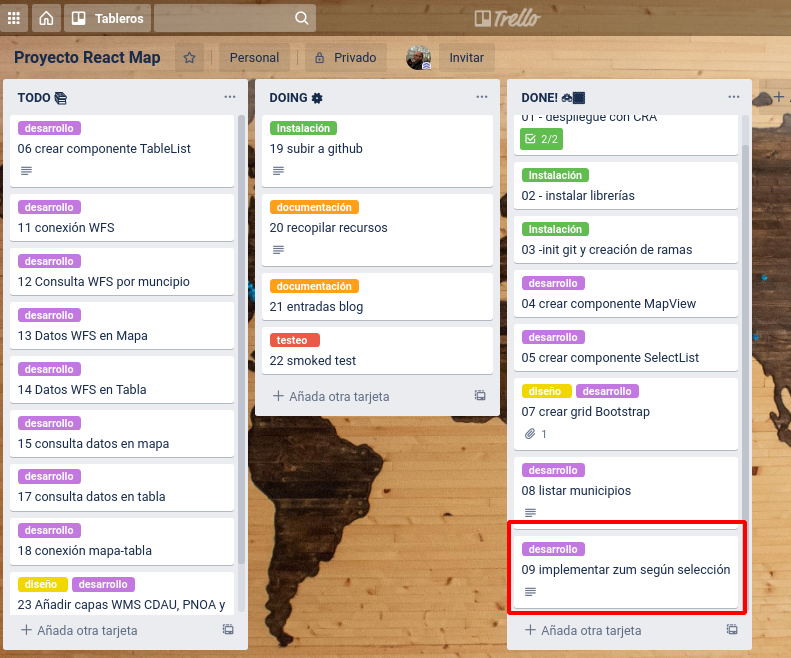Viewport: 791px width, 658px height.
Task: Open card 13 Datos WFS en Mapa
Action: coord(122,325)
